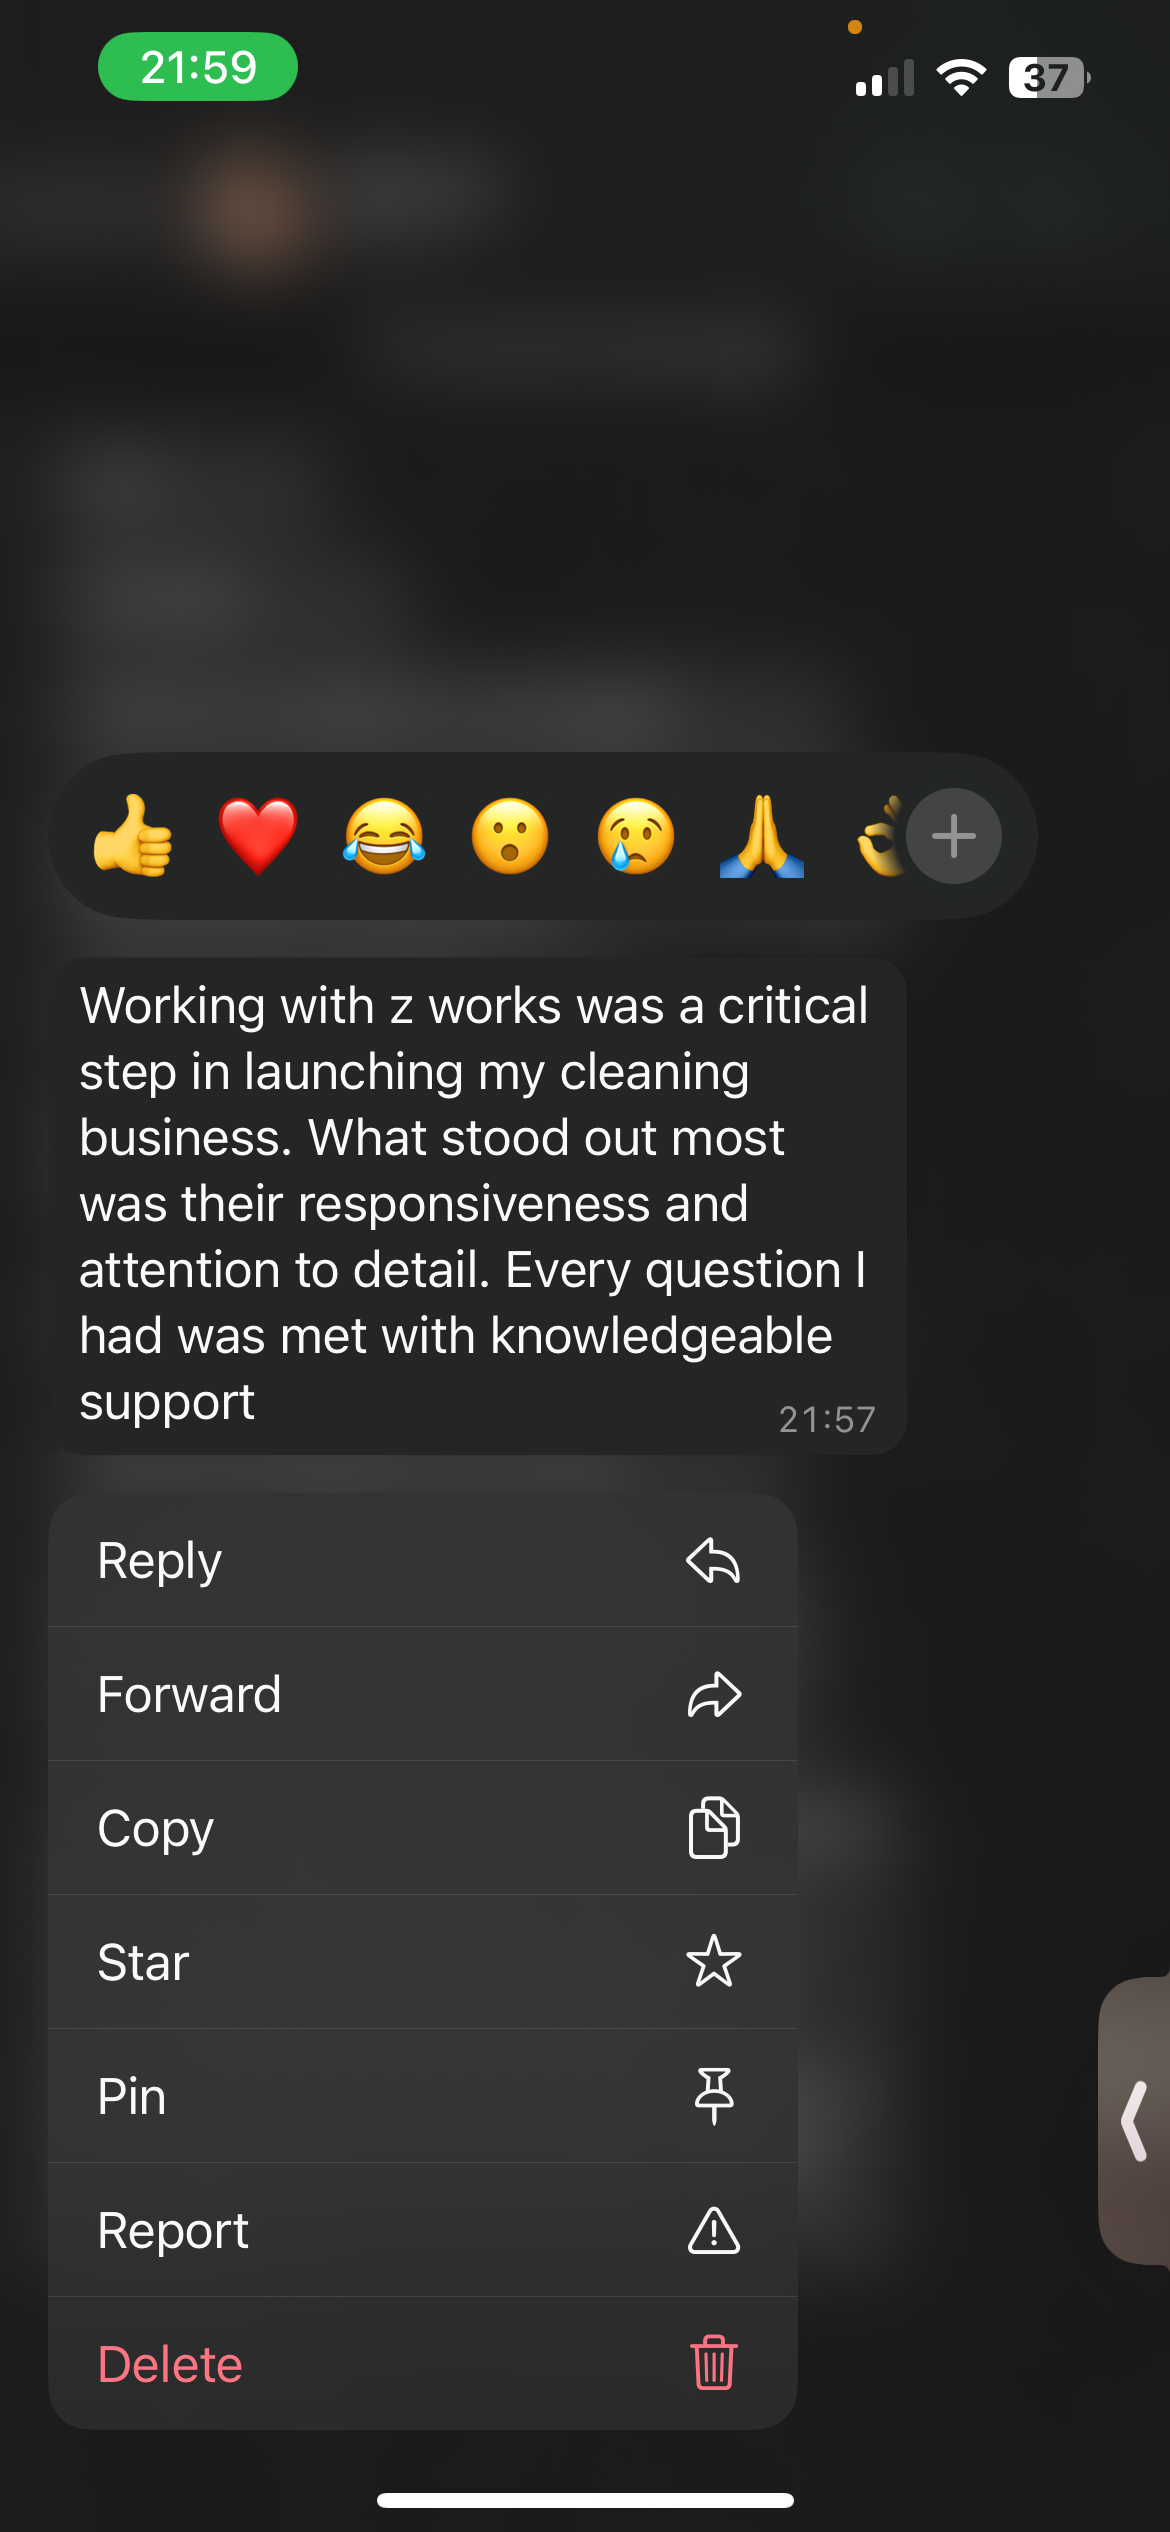The image size is (1170, 2532).
Task: Tap the pushpin icon
Action: point(714,2096)
